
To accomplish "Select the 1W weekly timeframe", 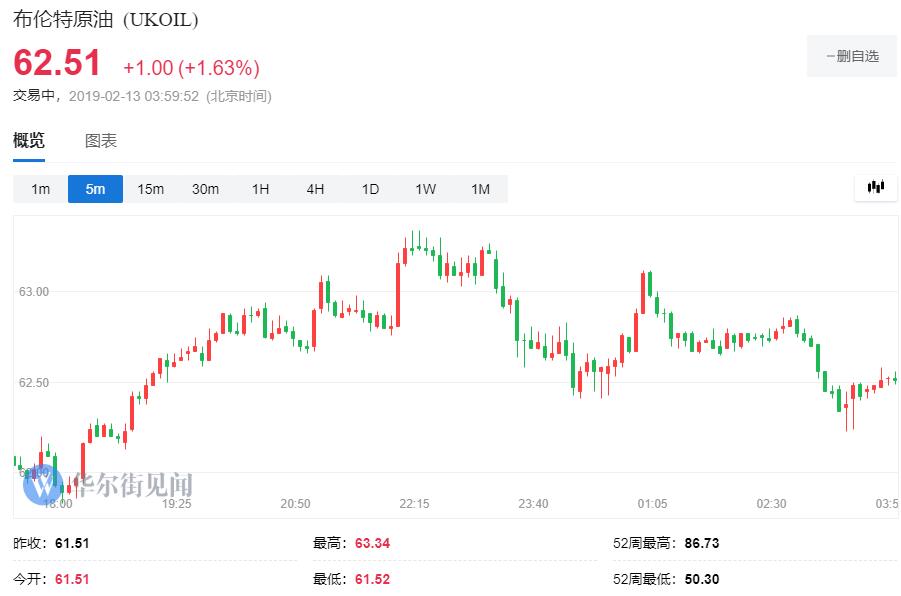I will click(x=425, y=189).
